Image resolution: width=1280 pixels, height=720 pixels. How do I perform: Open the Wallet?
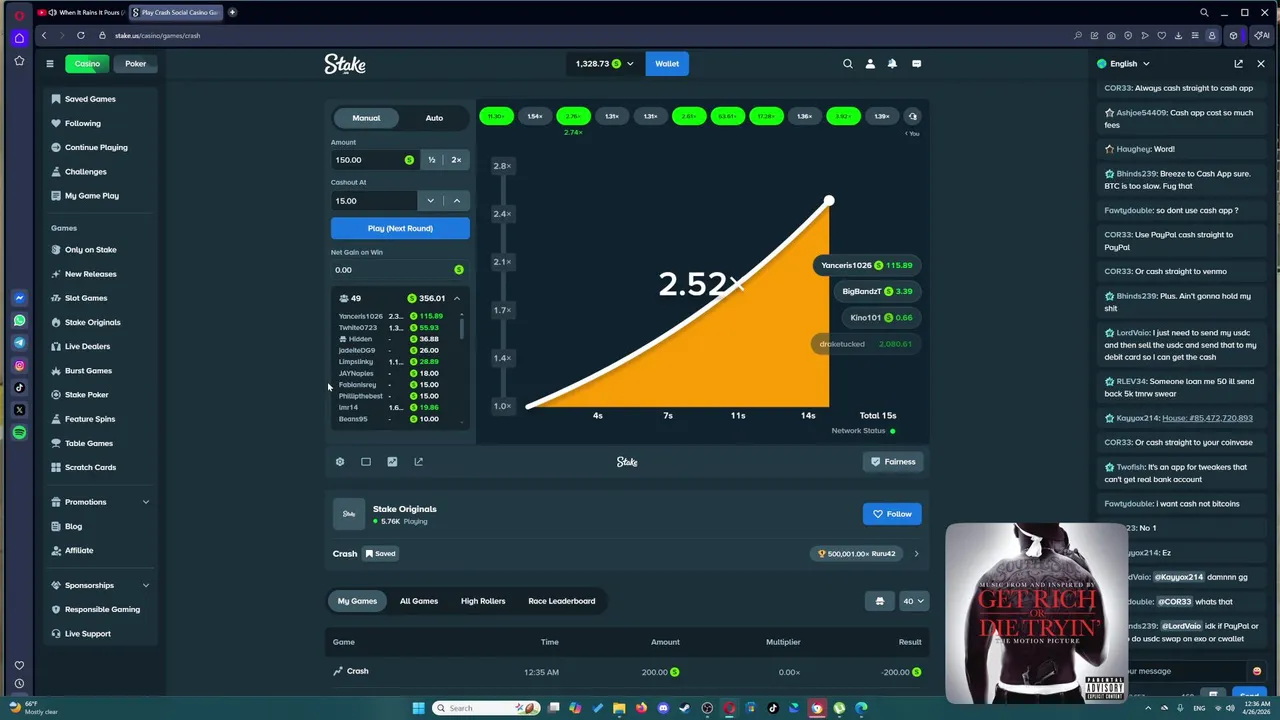(667, 64)
